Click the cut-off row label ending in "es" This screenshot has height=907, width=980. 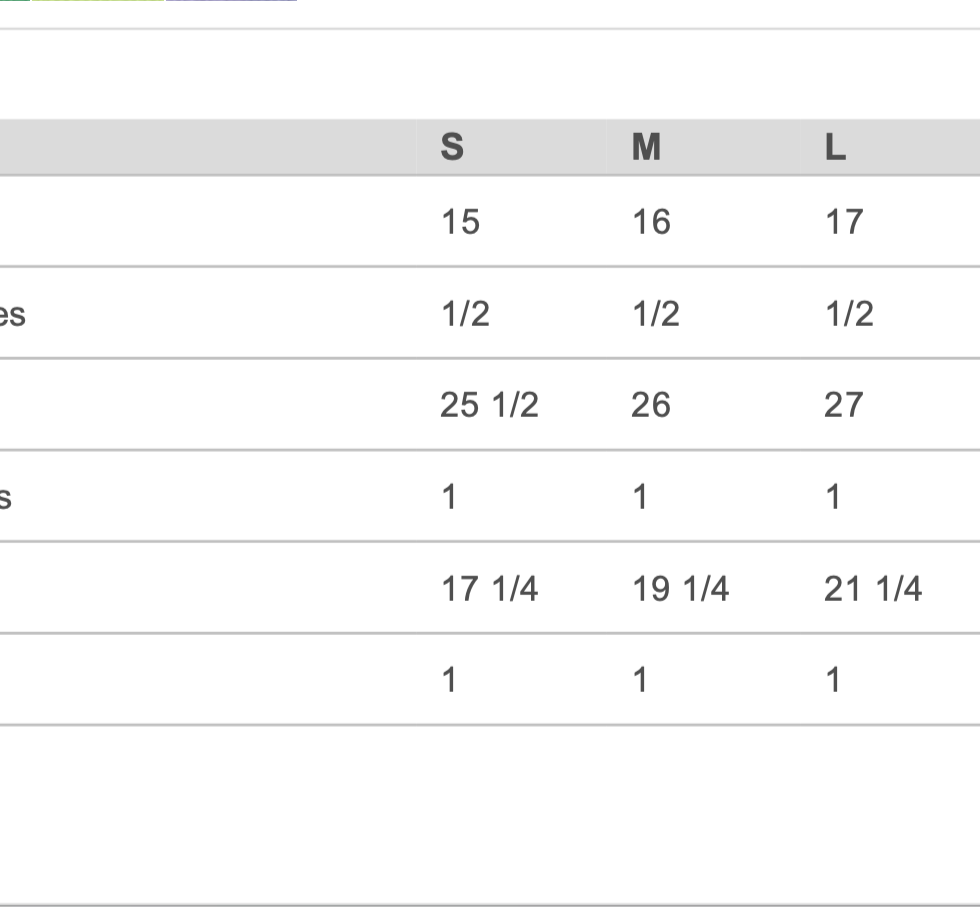coord(12,314)
